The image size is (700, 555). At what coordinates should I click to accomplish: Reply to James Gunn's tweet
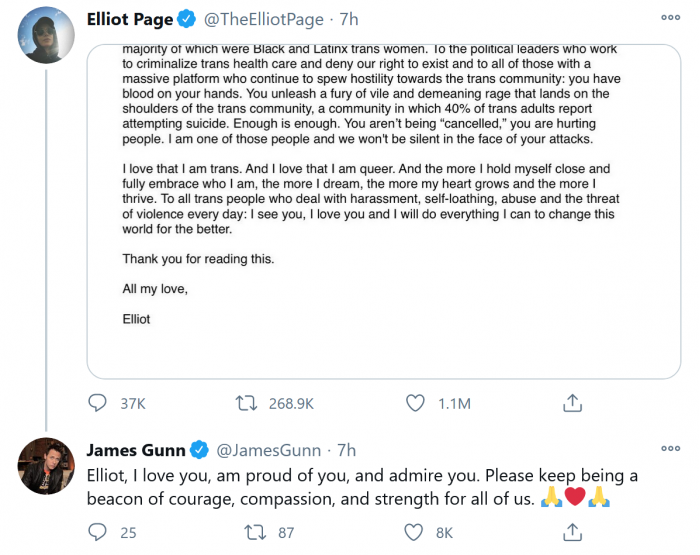(98, 533)
